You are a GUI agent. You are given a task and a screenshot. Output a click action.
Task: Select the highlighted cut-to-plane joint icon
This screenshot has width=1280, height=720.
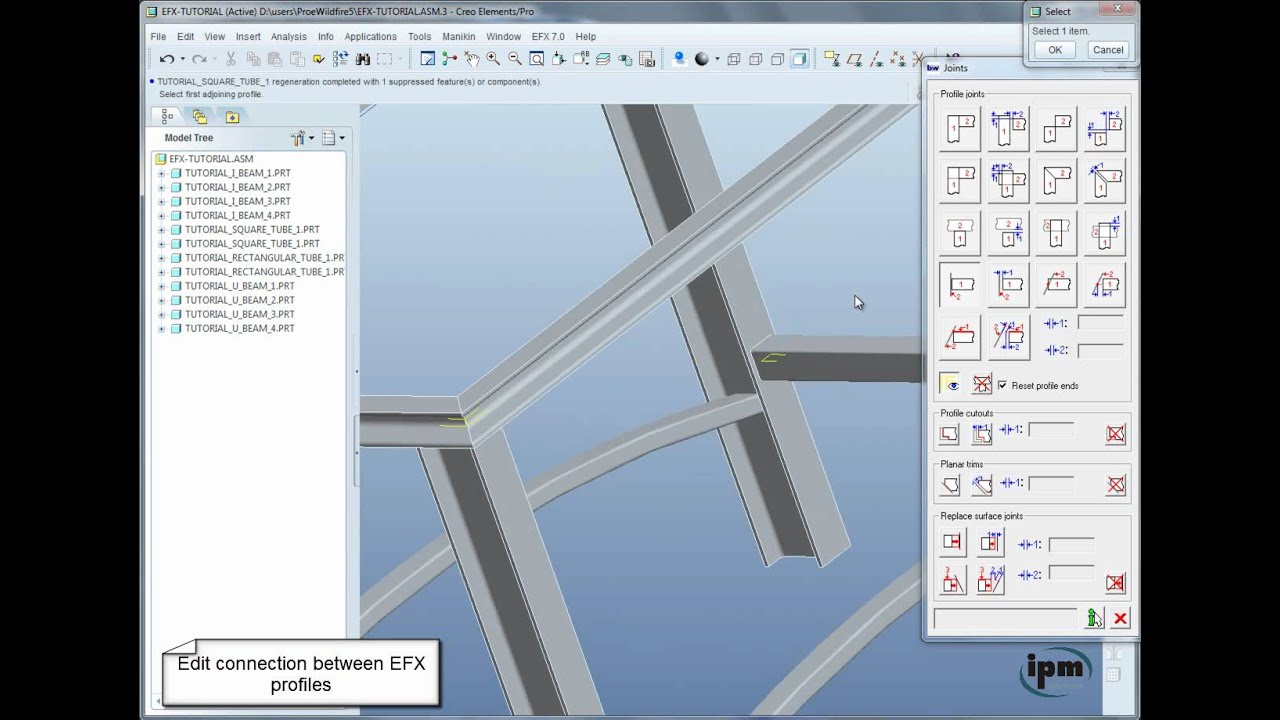click(x=960, y=285)
